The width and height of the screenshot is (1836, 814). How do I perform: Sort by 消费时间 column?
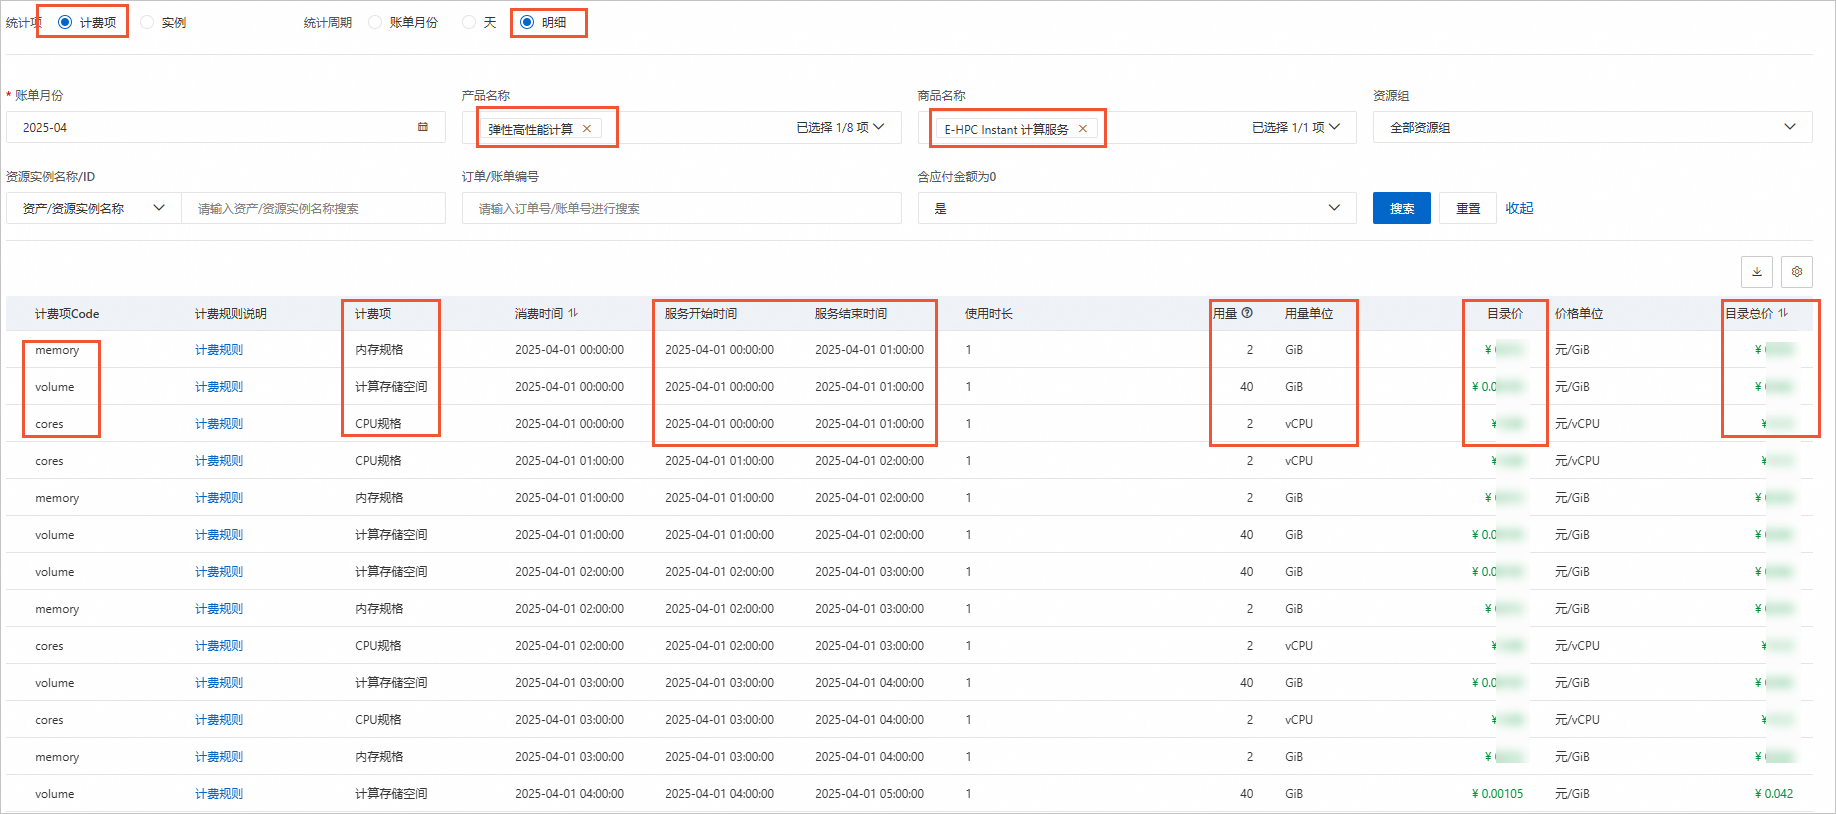(573, 313)
